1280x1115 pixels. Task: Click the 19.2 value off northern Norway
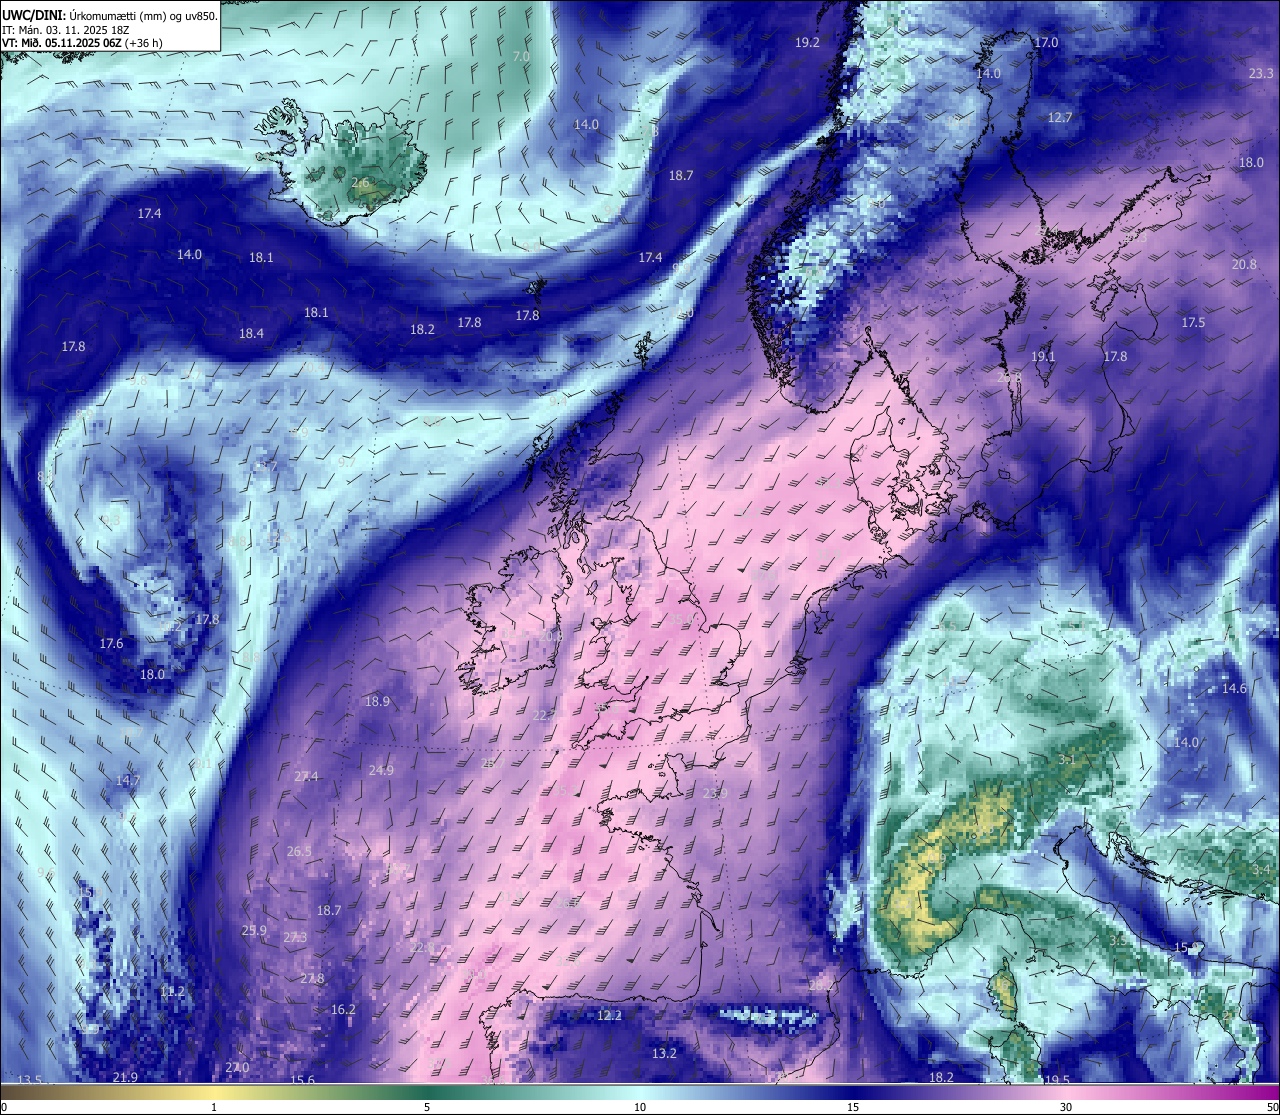807,42
